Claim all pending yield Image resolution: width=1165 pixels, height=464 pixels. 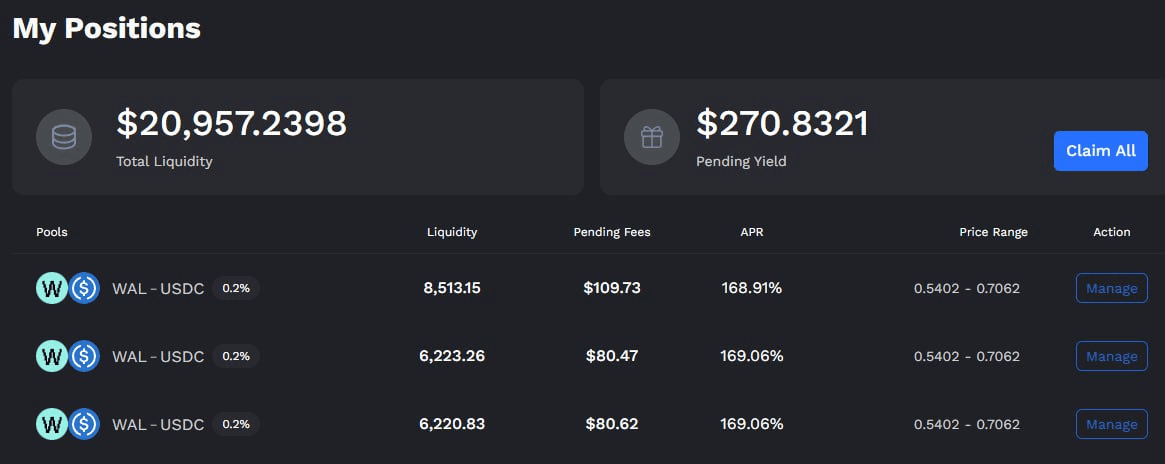(1100, 151)
